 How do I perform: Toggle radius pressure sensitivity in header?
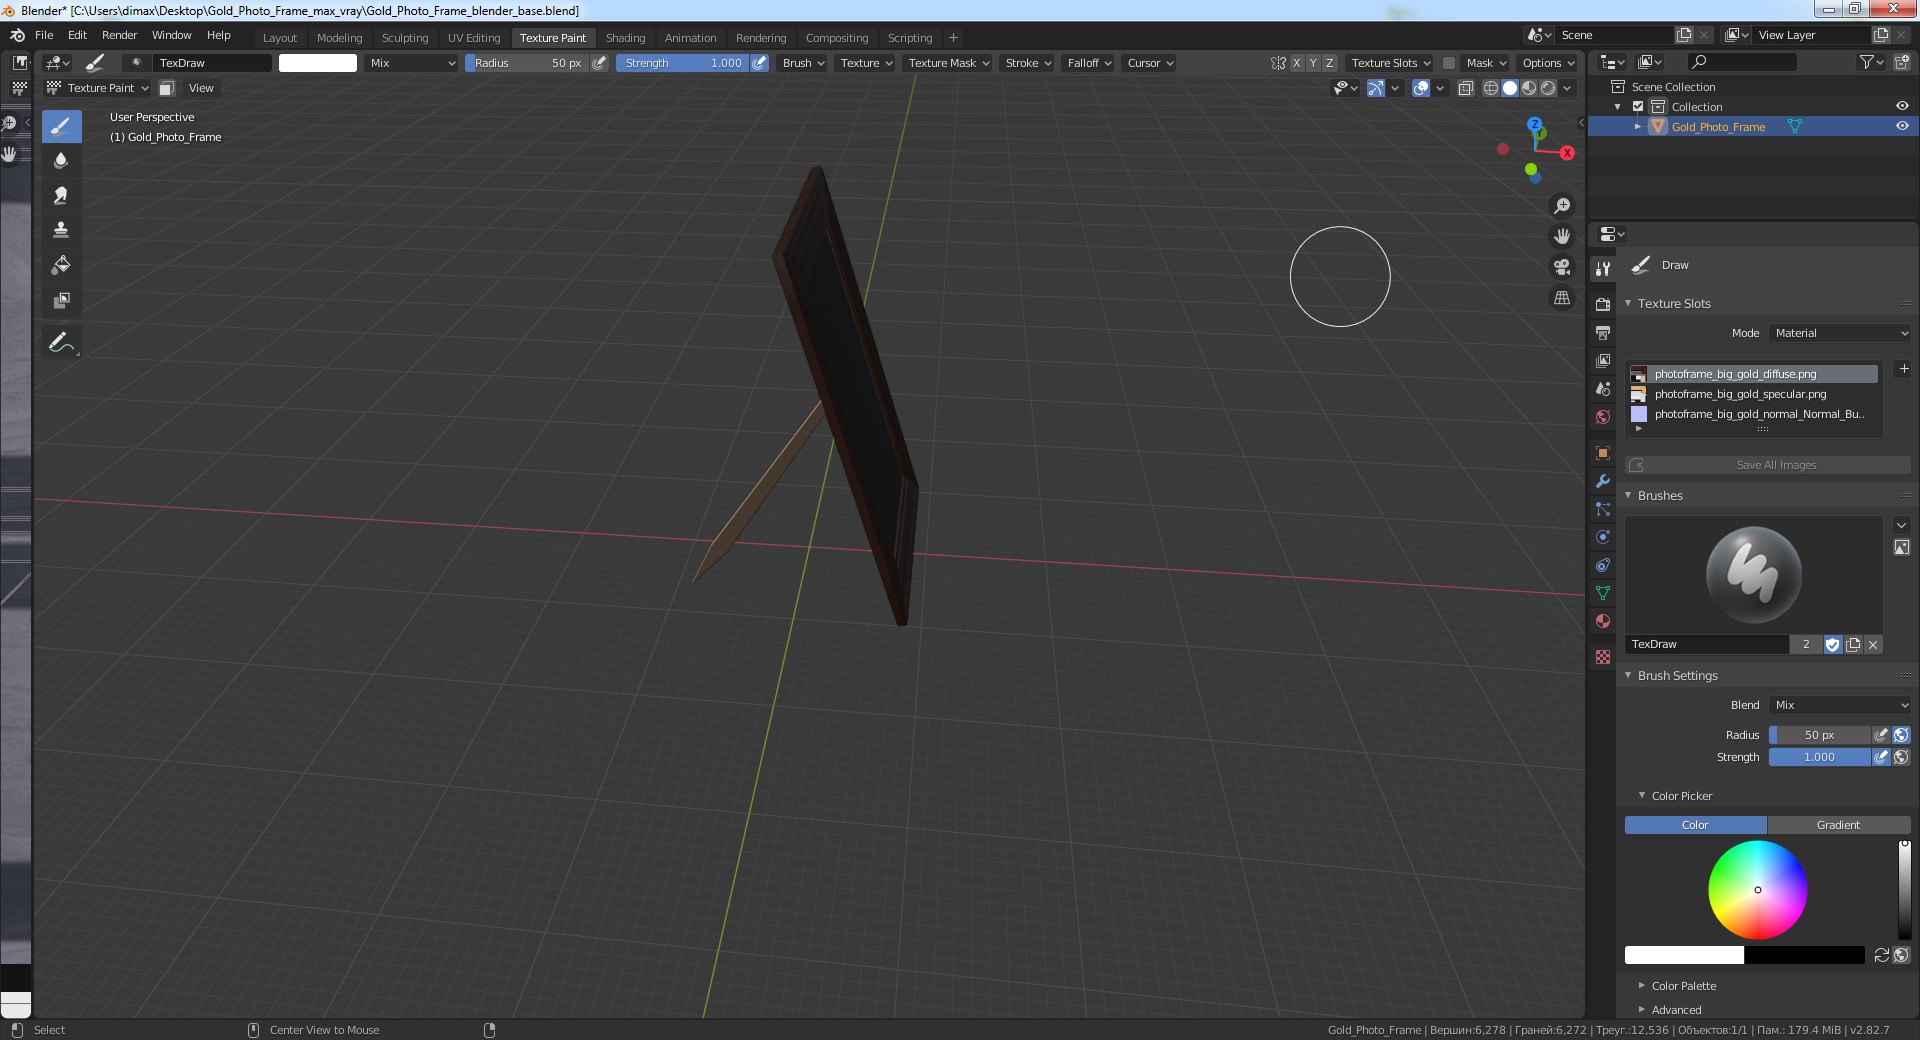tap(599, 63)
